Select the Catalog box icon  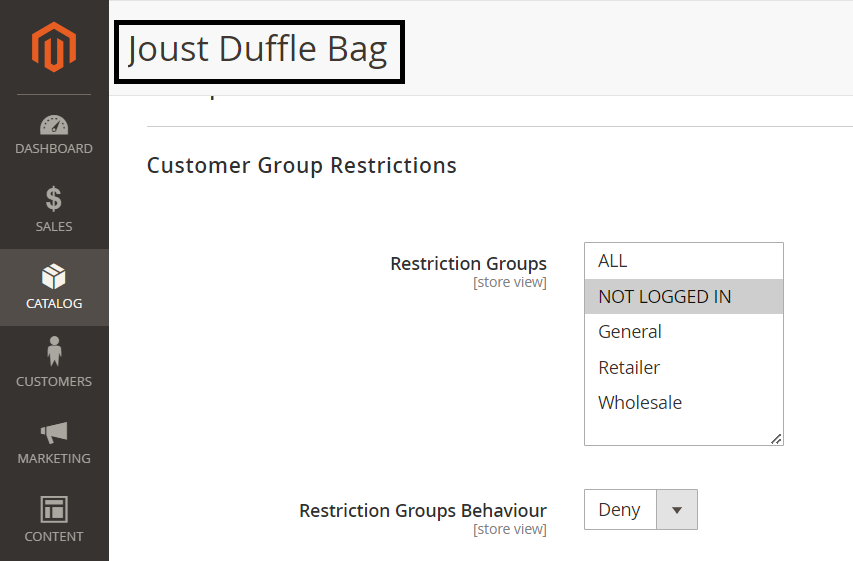pyautogui.click(x=54, y=276)
